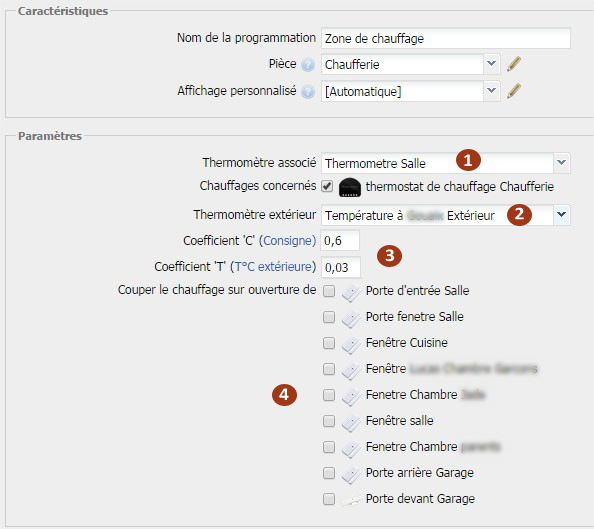Open help icon next to Affichage personnalisé
This screenshot has width=594, height=529.
(308, 92)
